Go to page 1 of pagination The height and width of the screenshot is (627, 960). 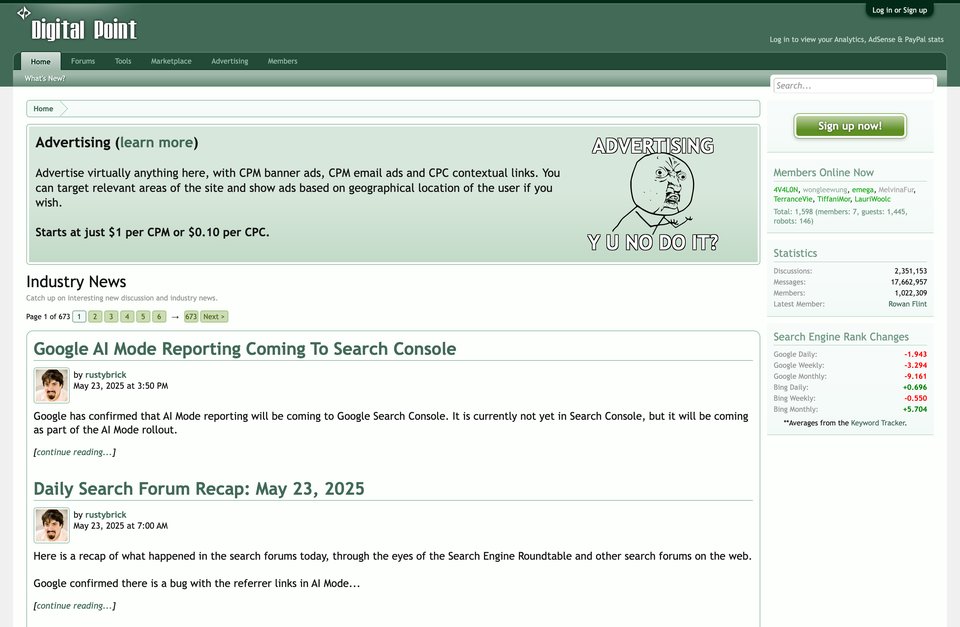(x=79, y=317)
